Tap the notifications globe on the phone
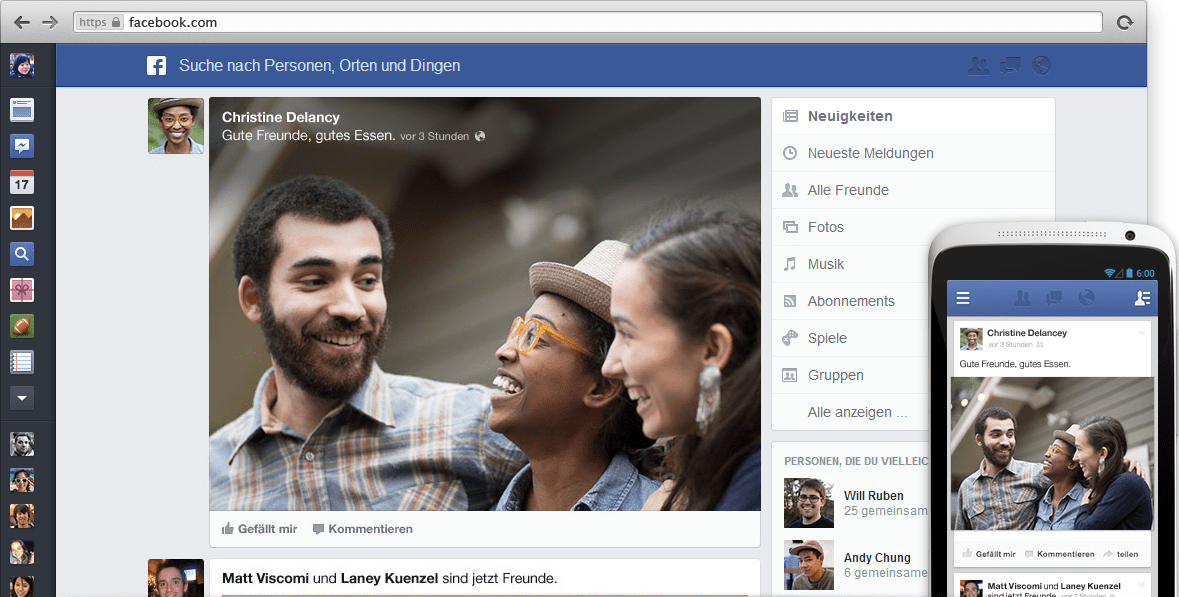This screenshot has height=597, width=1179. [x=1086, y=298]
